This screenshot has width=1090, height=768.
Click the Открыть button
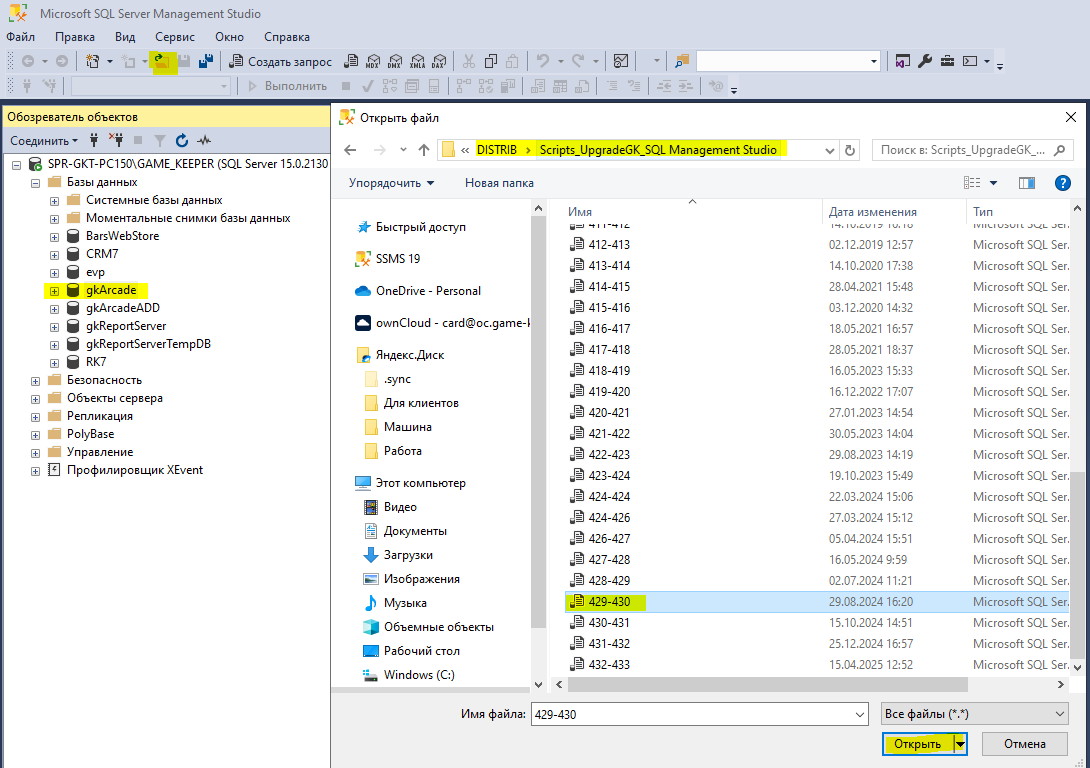pyautogui.click(x=918, y=744)
